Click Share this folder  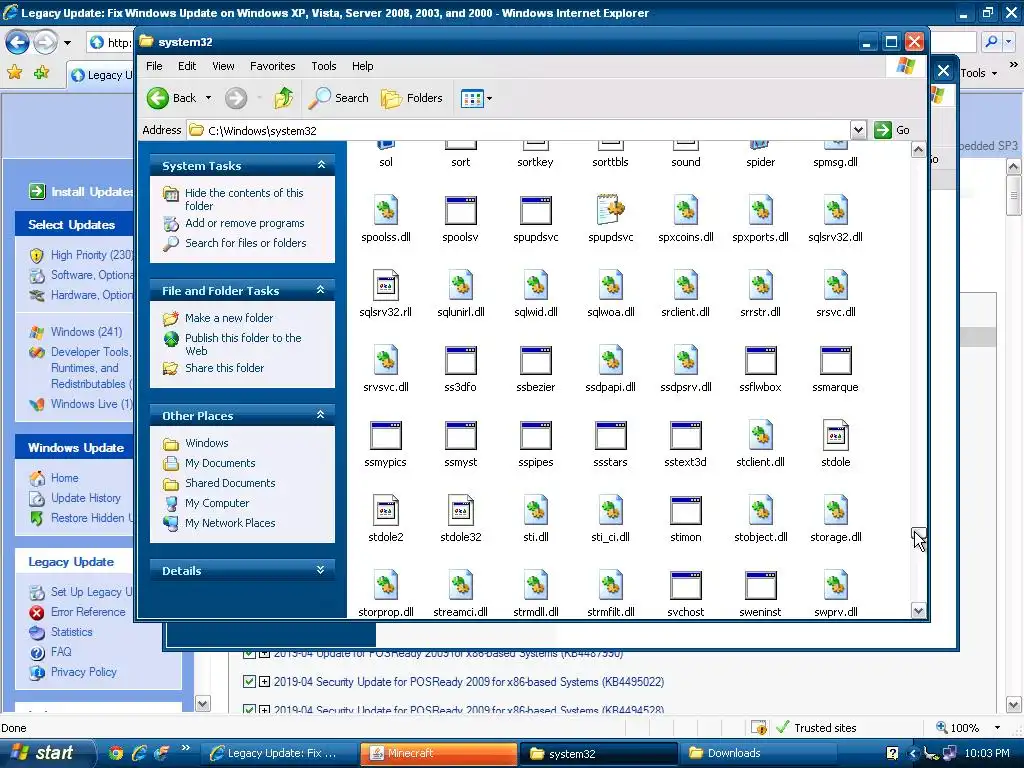pyautogui.click(x=224, y=368)
